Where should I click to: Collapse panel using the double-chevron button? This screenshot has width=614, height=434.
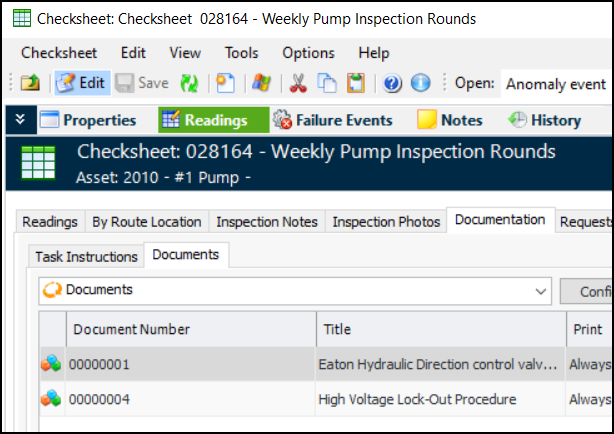20,119
